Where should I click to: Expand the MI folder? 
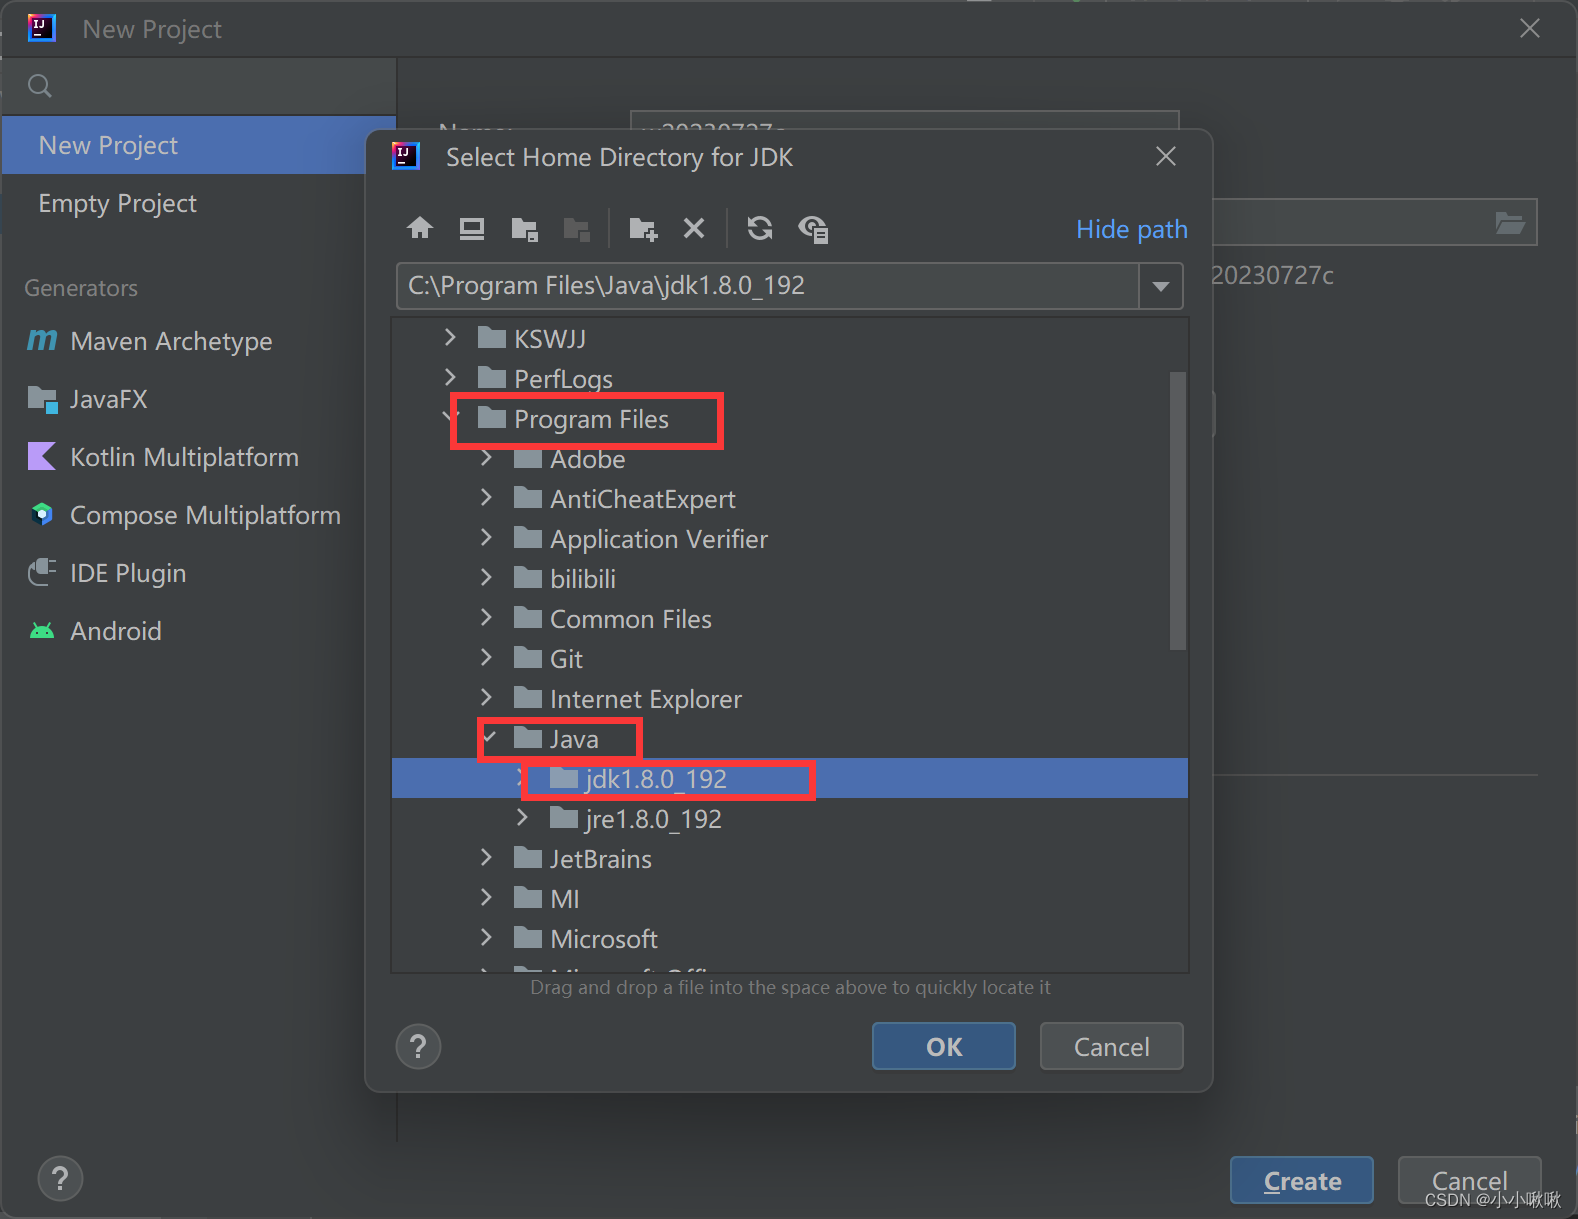click(x=486, y=898)
